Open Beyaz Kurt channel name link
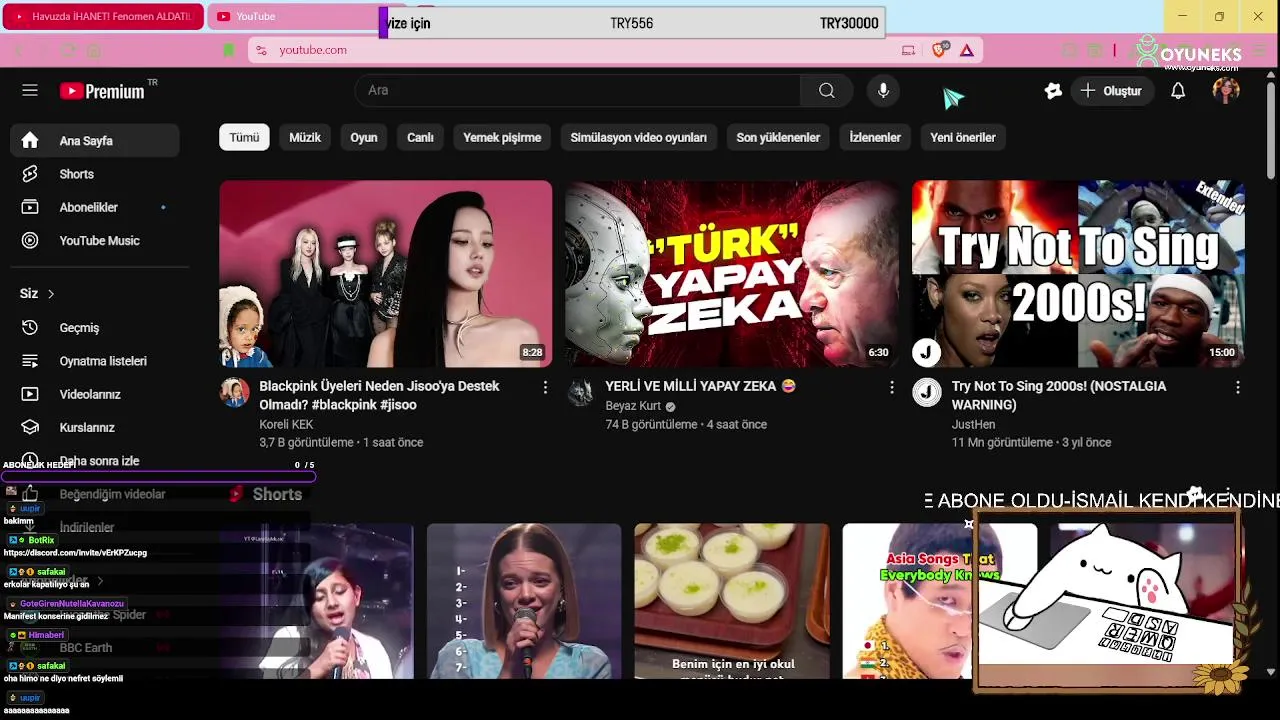This screenshot has width=1280, height=720. click(633, 406)
